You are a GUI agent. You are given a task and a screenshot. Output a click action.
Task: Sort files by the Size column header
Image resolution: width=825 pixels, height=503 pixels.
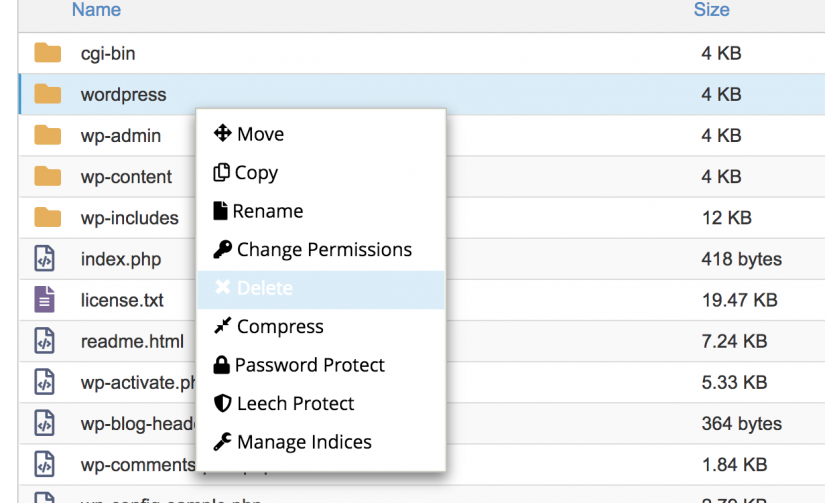(x=711, y=9)
